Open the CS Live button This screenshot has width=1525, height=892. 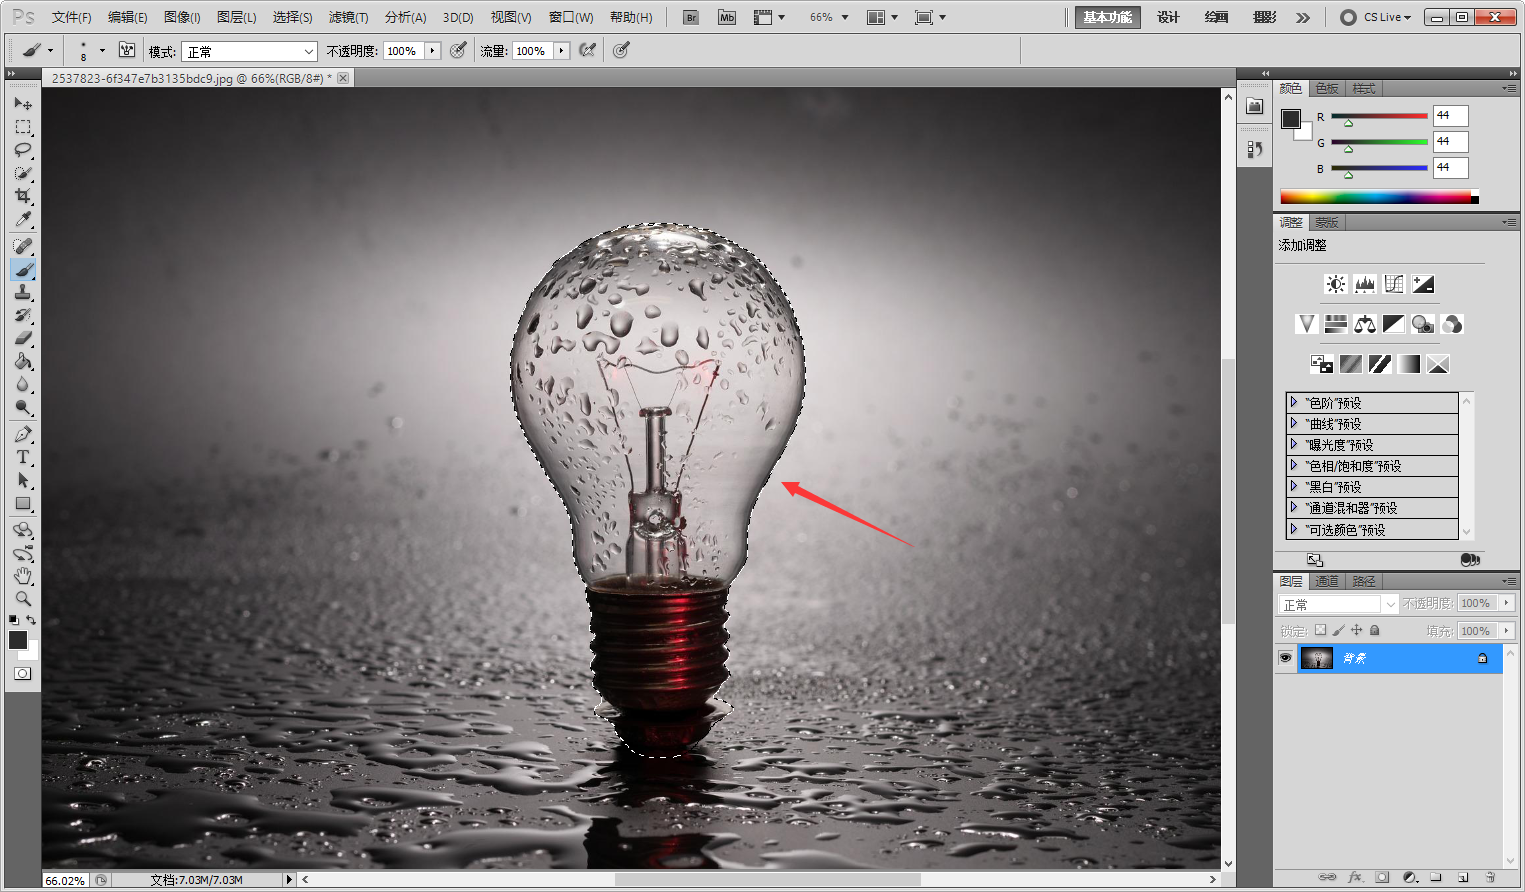pos(1376,17)
